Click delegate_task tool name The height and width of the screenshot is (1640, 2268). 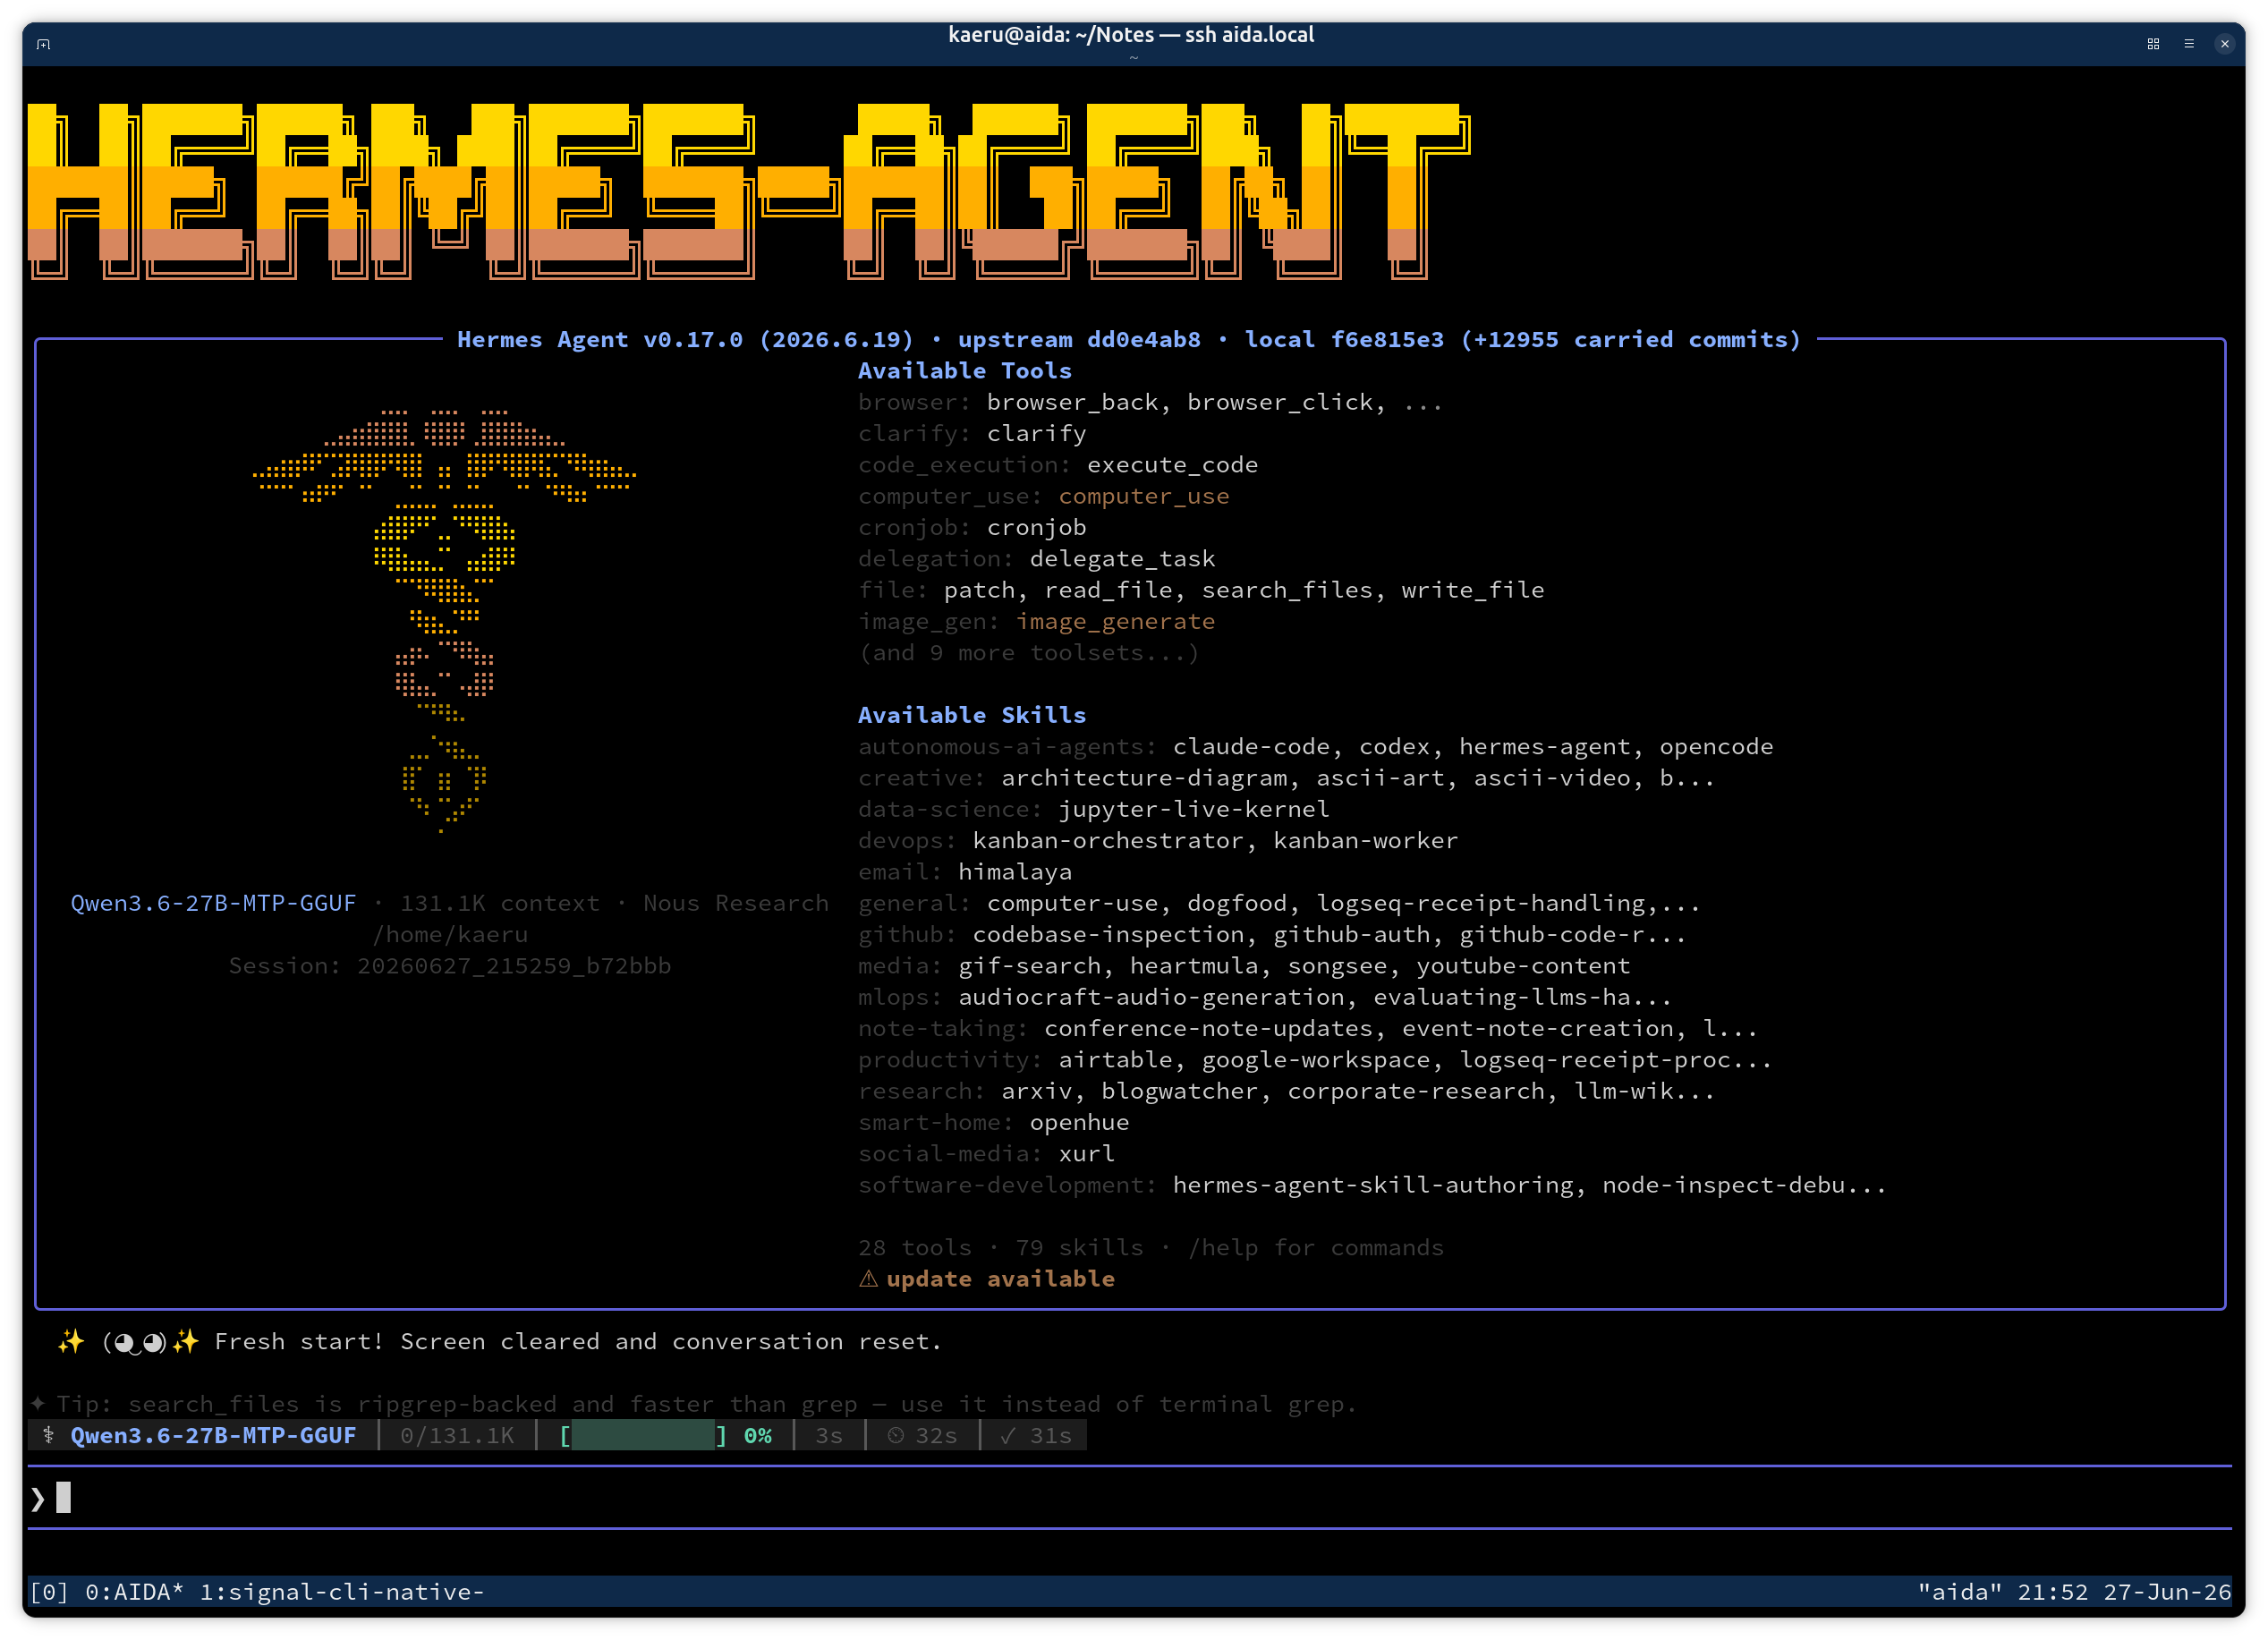[1123, 559]
